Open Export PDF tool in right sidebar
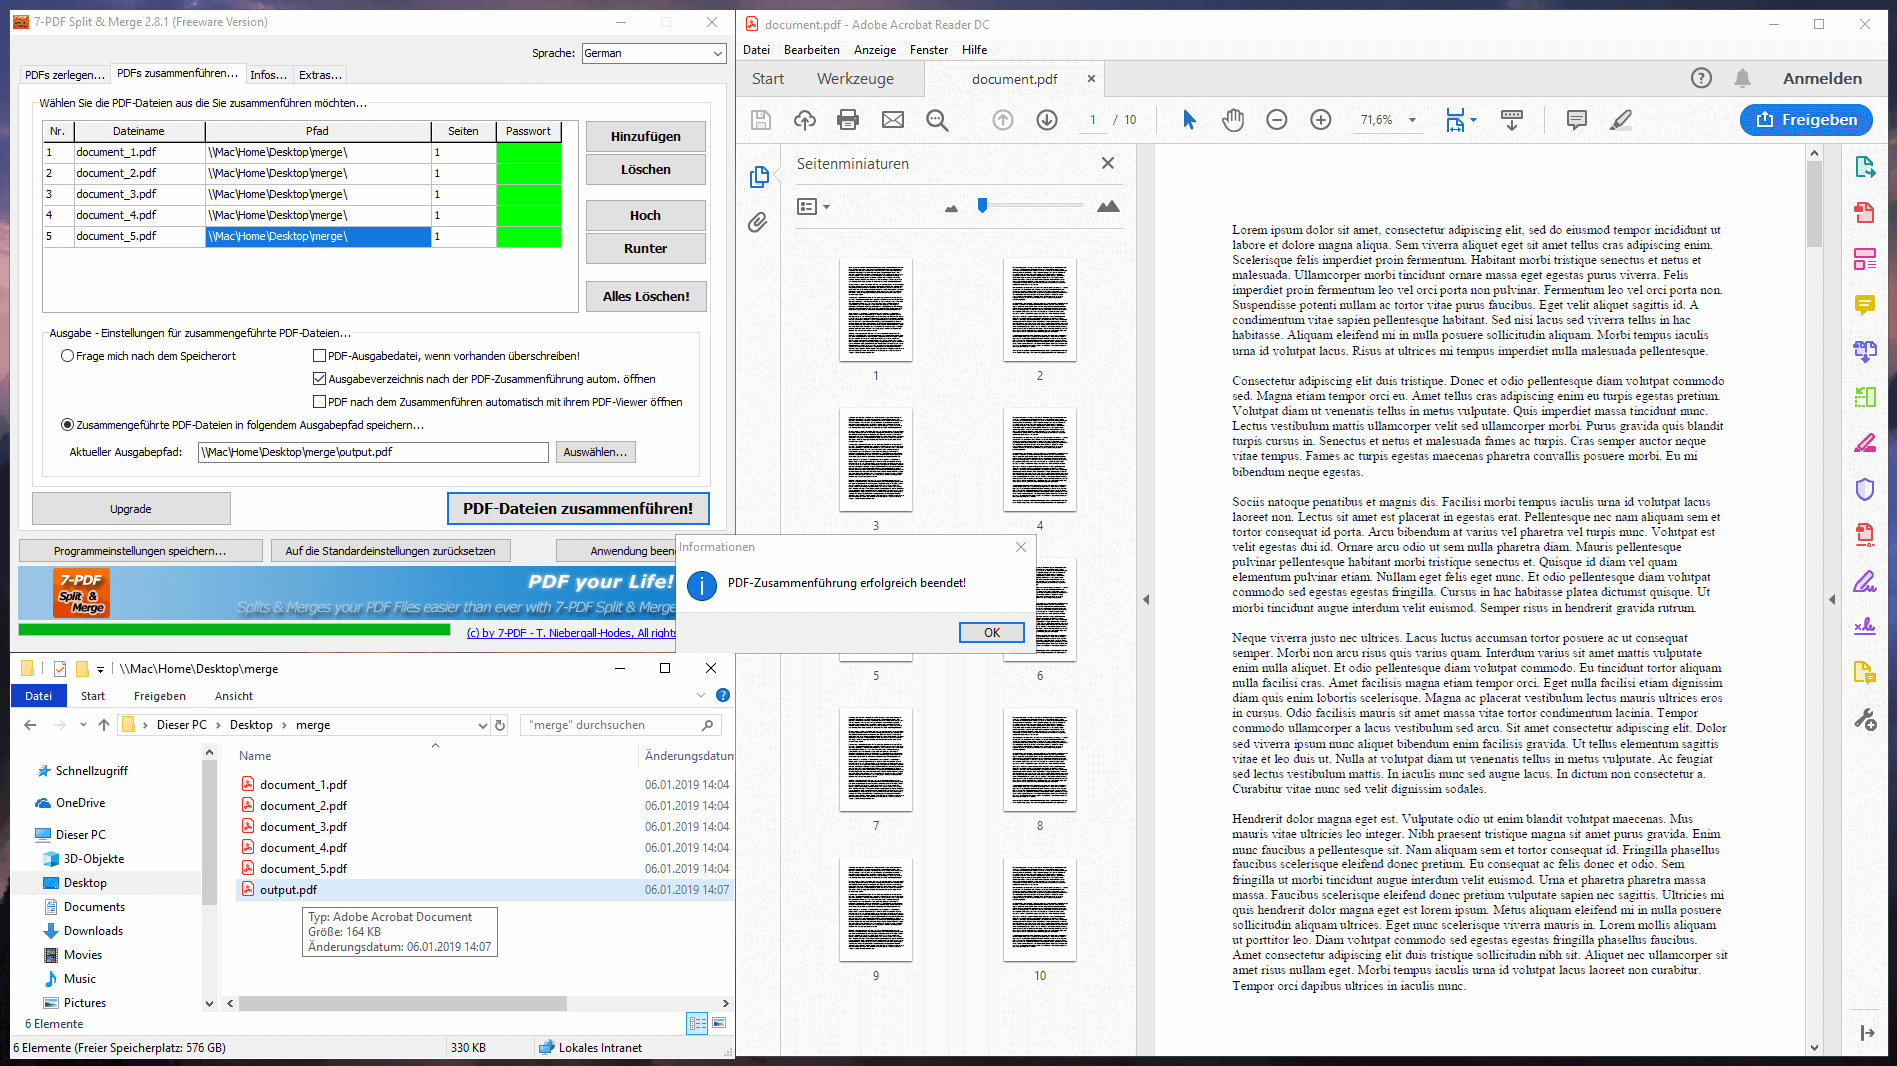Viewport: 1897px width, 1066px height. point(1865,167)
